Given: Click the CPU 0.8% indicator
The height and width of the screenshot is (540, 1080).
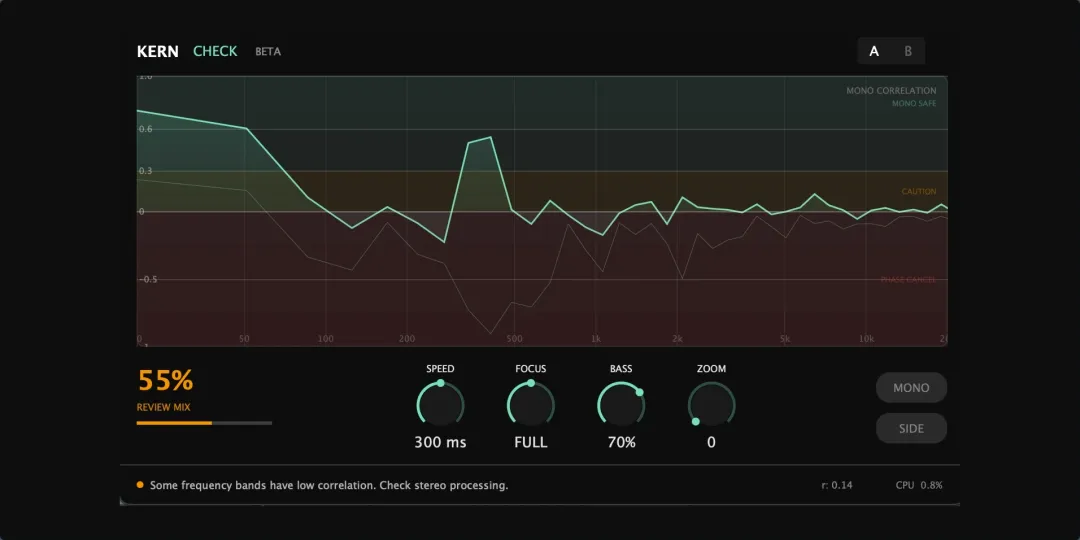Looking at the screenshot, I should [919, 486].
